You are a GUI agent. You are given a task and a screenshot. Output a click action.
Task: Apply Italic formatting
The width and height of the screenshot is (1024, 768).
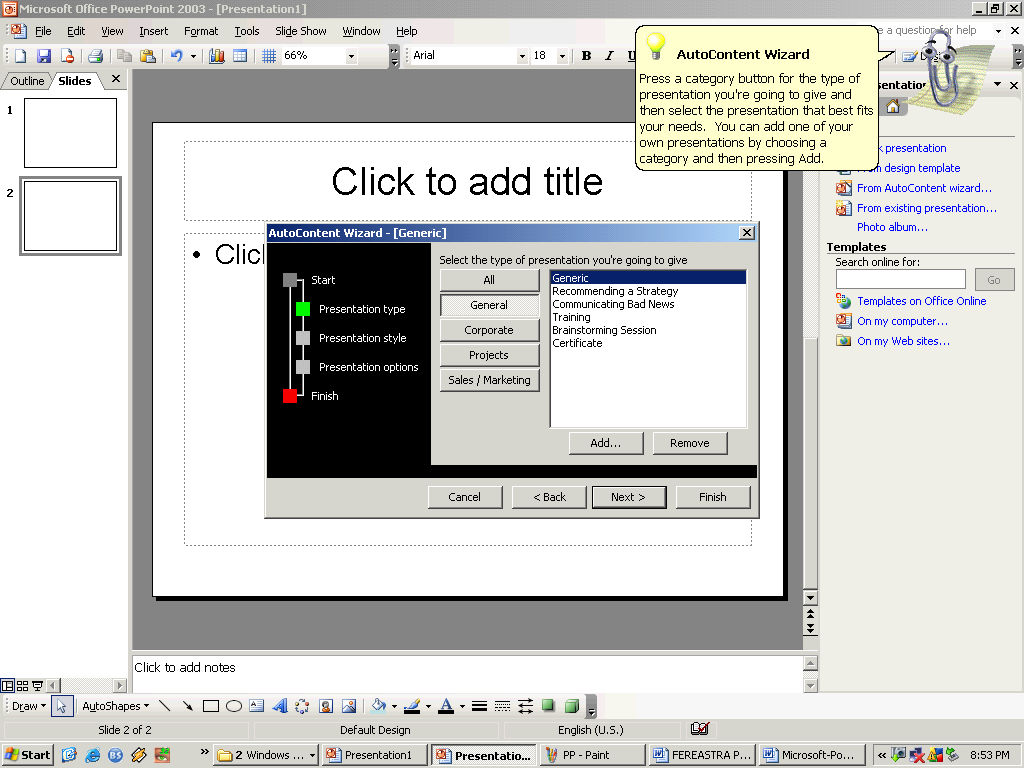coord(609,56)
